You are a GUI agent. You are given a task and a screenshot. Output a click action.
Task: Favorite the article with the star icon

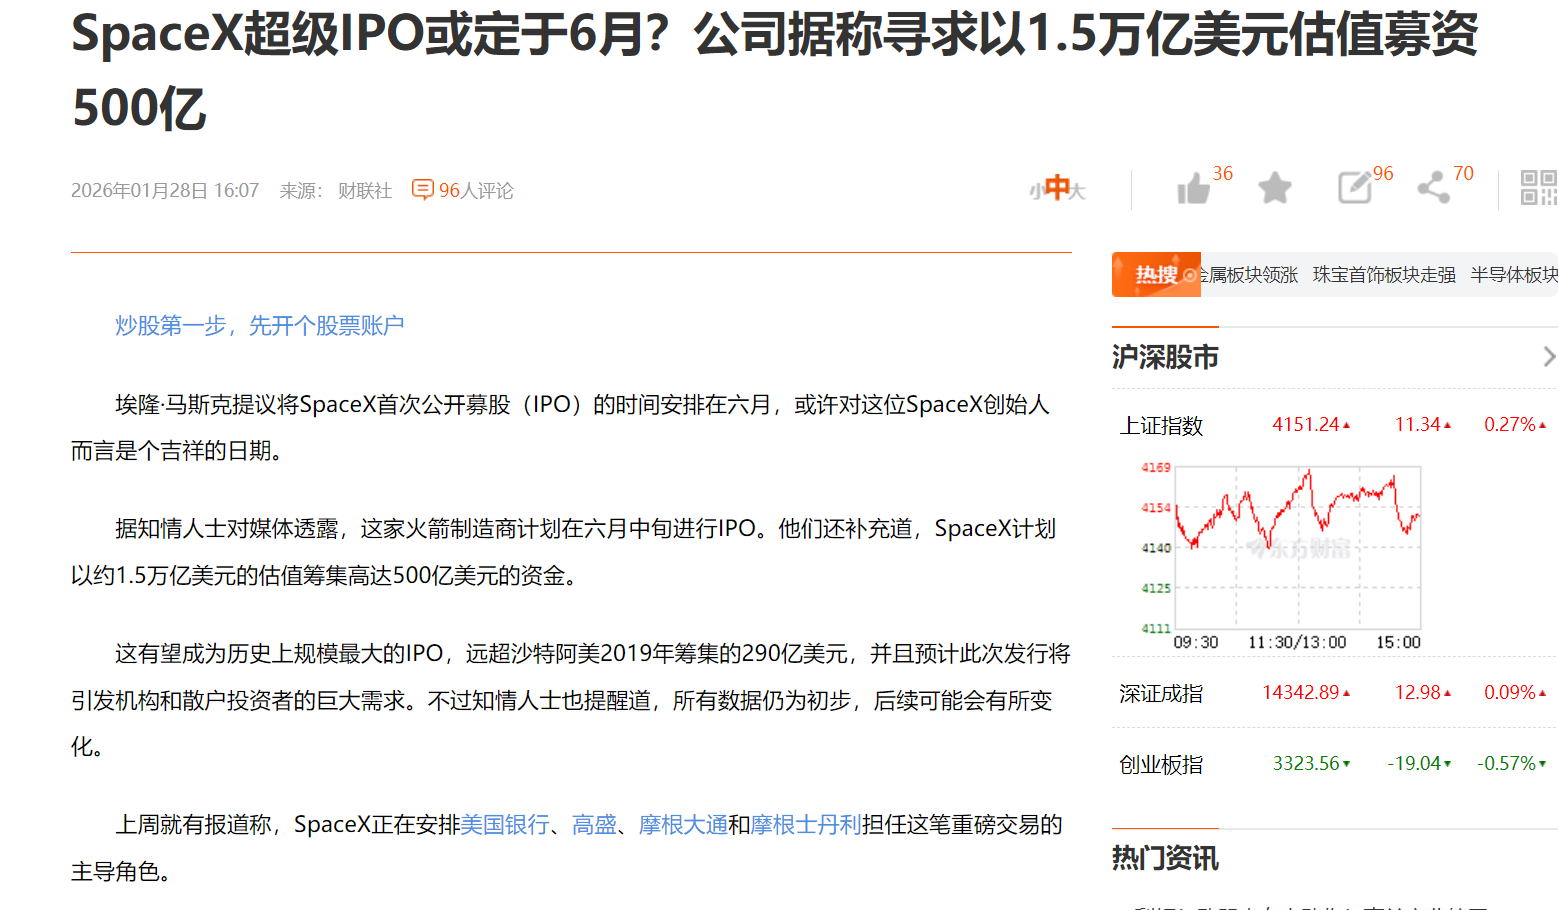click(1275, 188)
